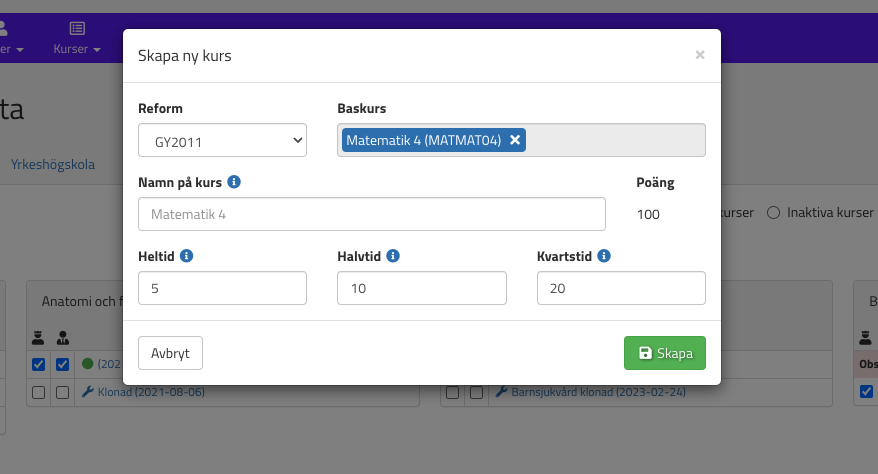Click the Namn på kurs text field

click(372, 214)
